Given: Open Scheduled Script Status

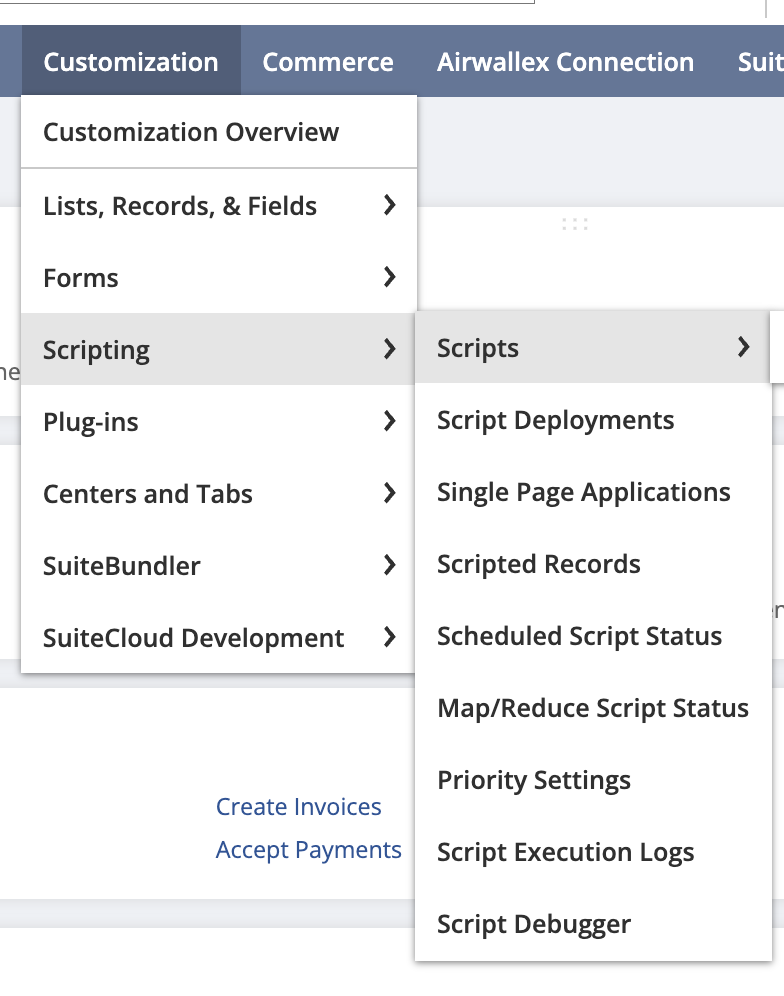Looking at the screenshot, I should [x=579, y=636].
